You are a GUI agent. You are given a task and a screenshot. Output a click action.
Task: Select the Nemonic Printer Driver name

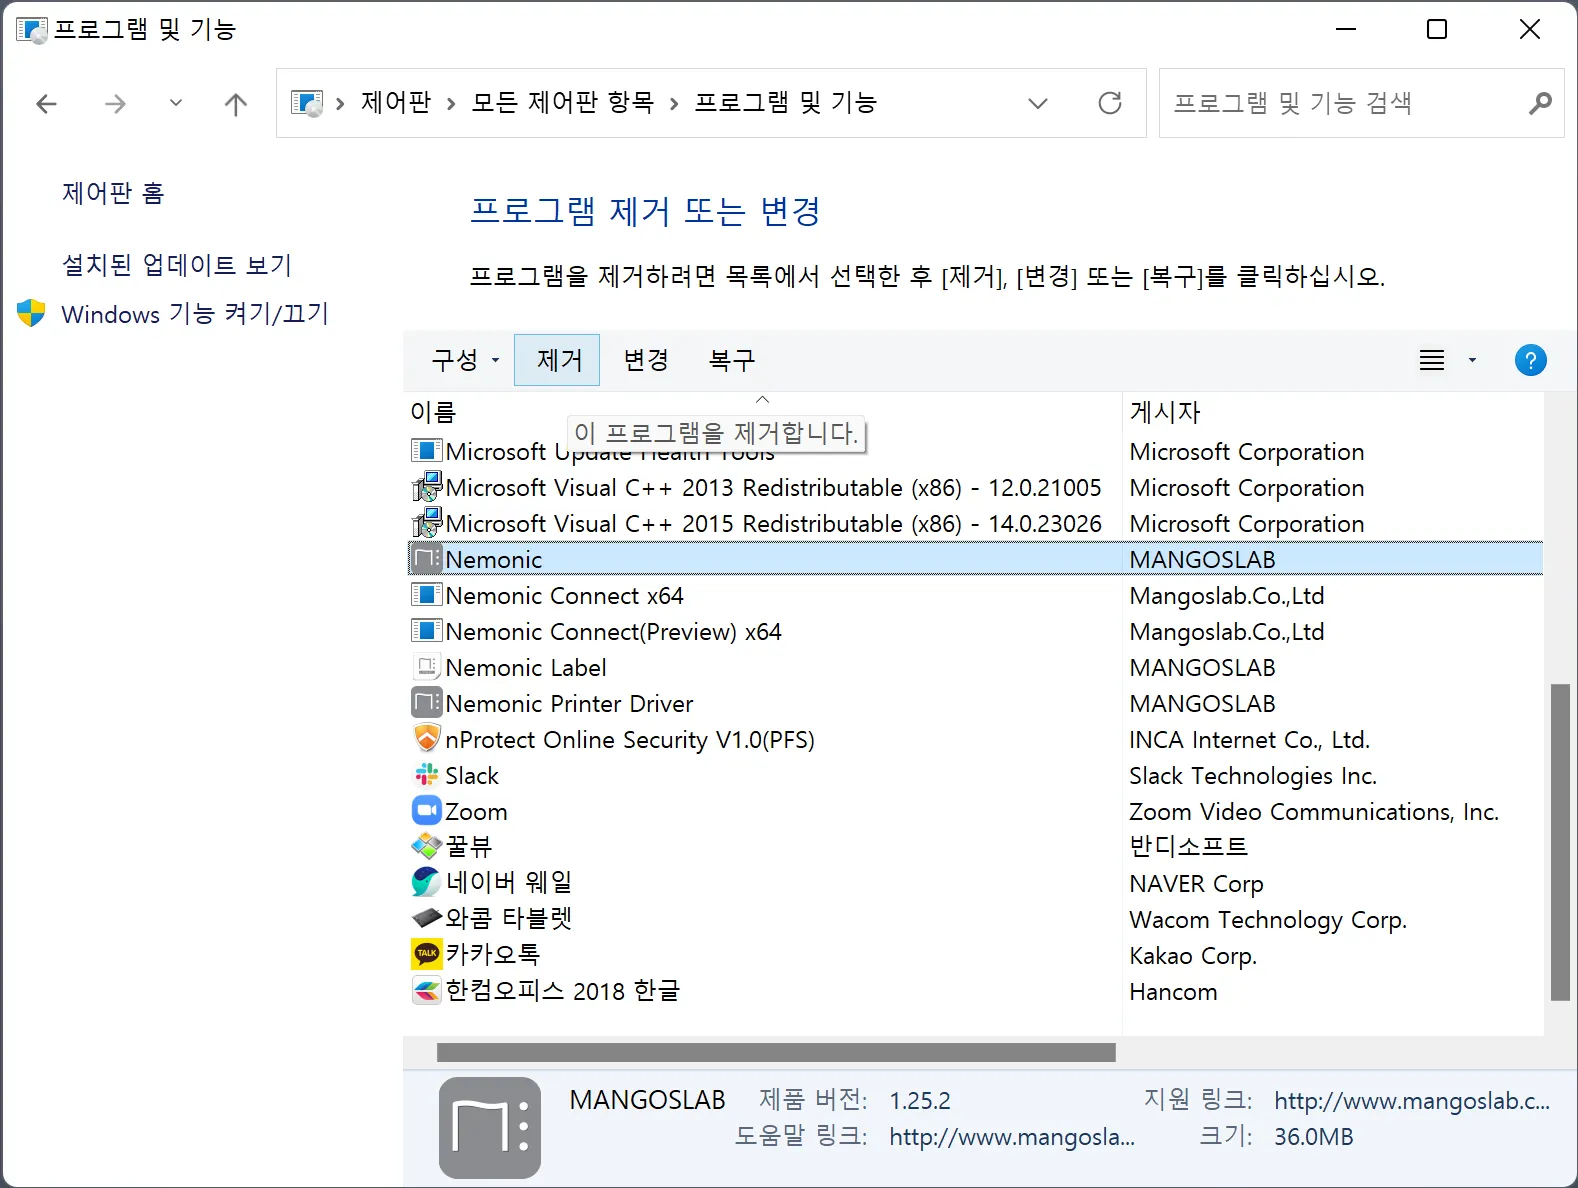pos(569,704)
